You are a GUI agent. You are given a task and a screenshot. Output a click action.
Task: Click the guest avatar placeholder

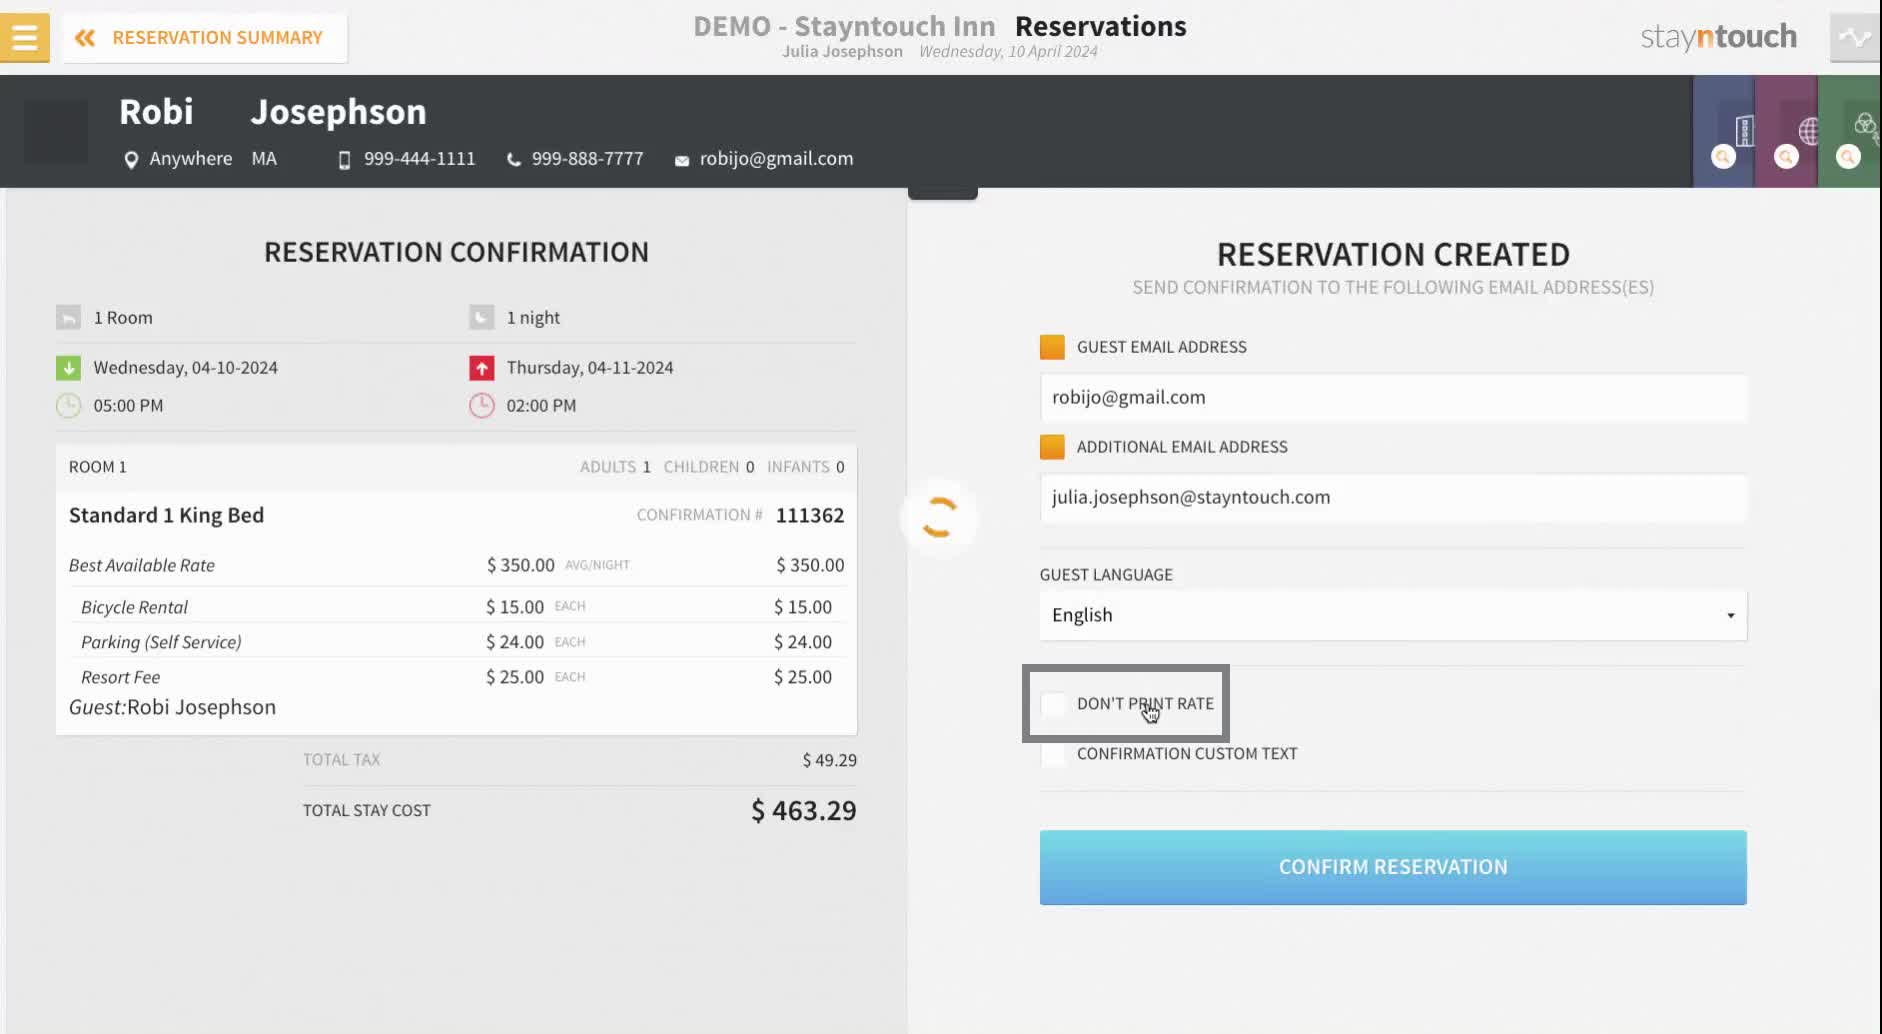56,132
